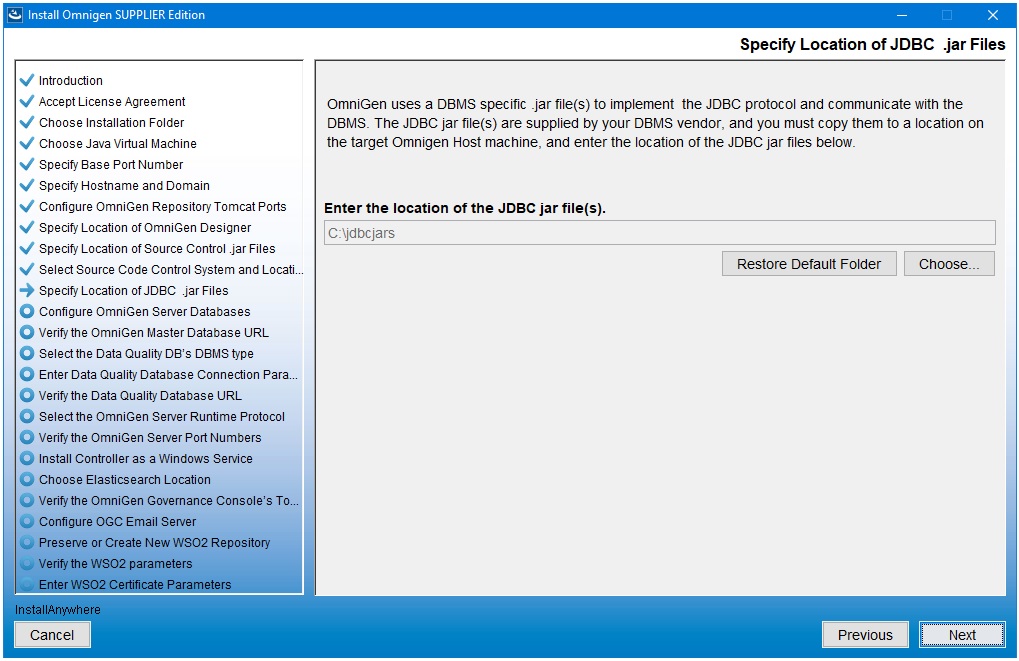Viewport: 1019px width, 661px height.
Task: Click the circle beside Verify OmniGen Governance Console step
Action: tap(27, 500)
